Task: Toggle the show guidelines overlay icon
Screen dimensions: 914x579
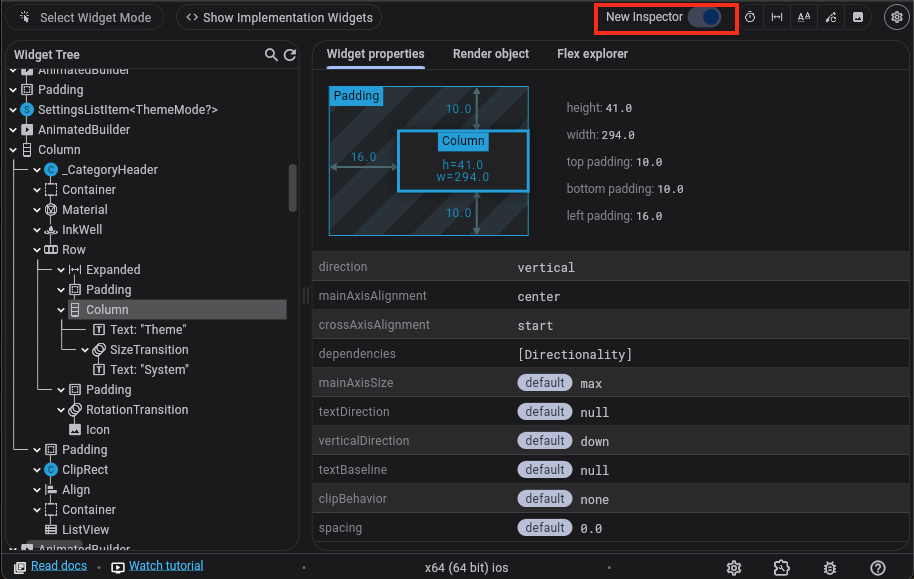Action: pos(778,17)
